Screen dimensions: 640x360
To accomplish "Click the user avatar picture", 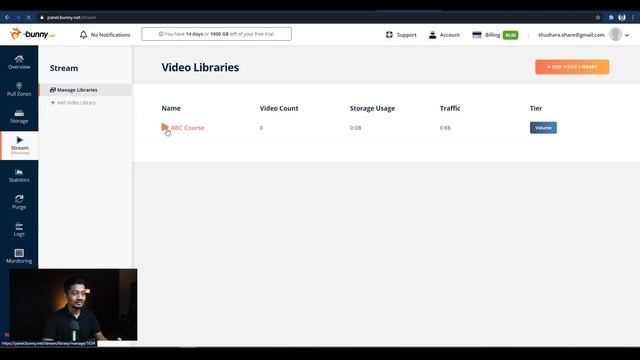I will tap(615, 35).
